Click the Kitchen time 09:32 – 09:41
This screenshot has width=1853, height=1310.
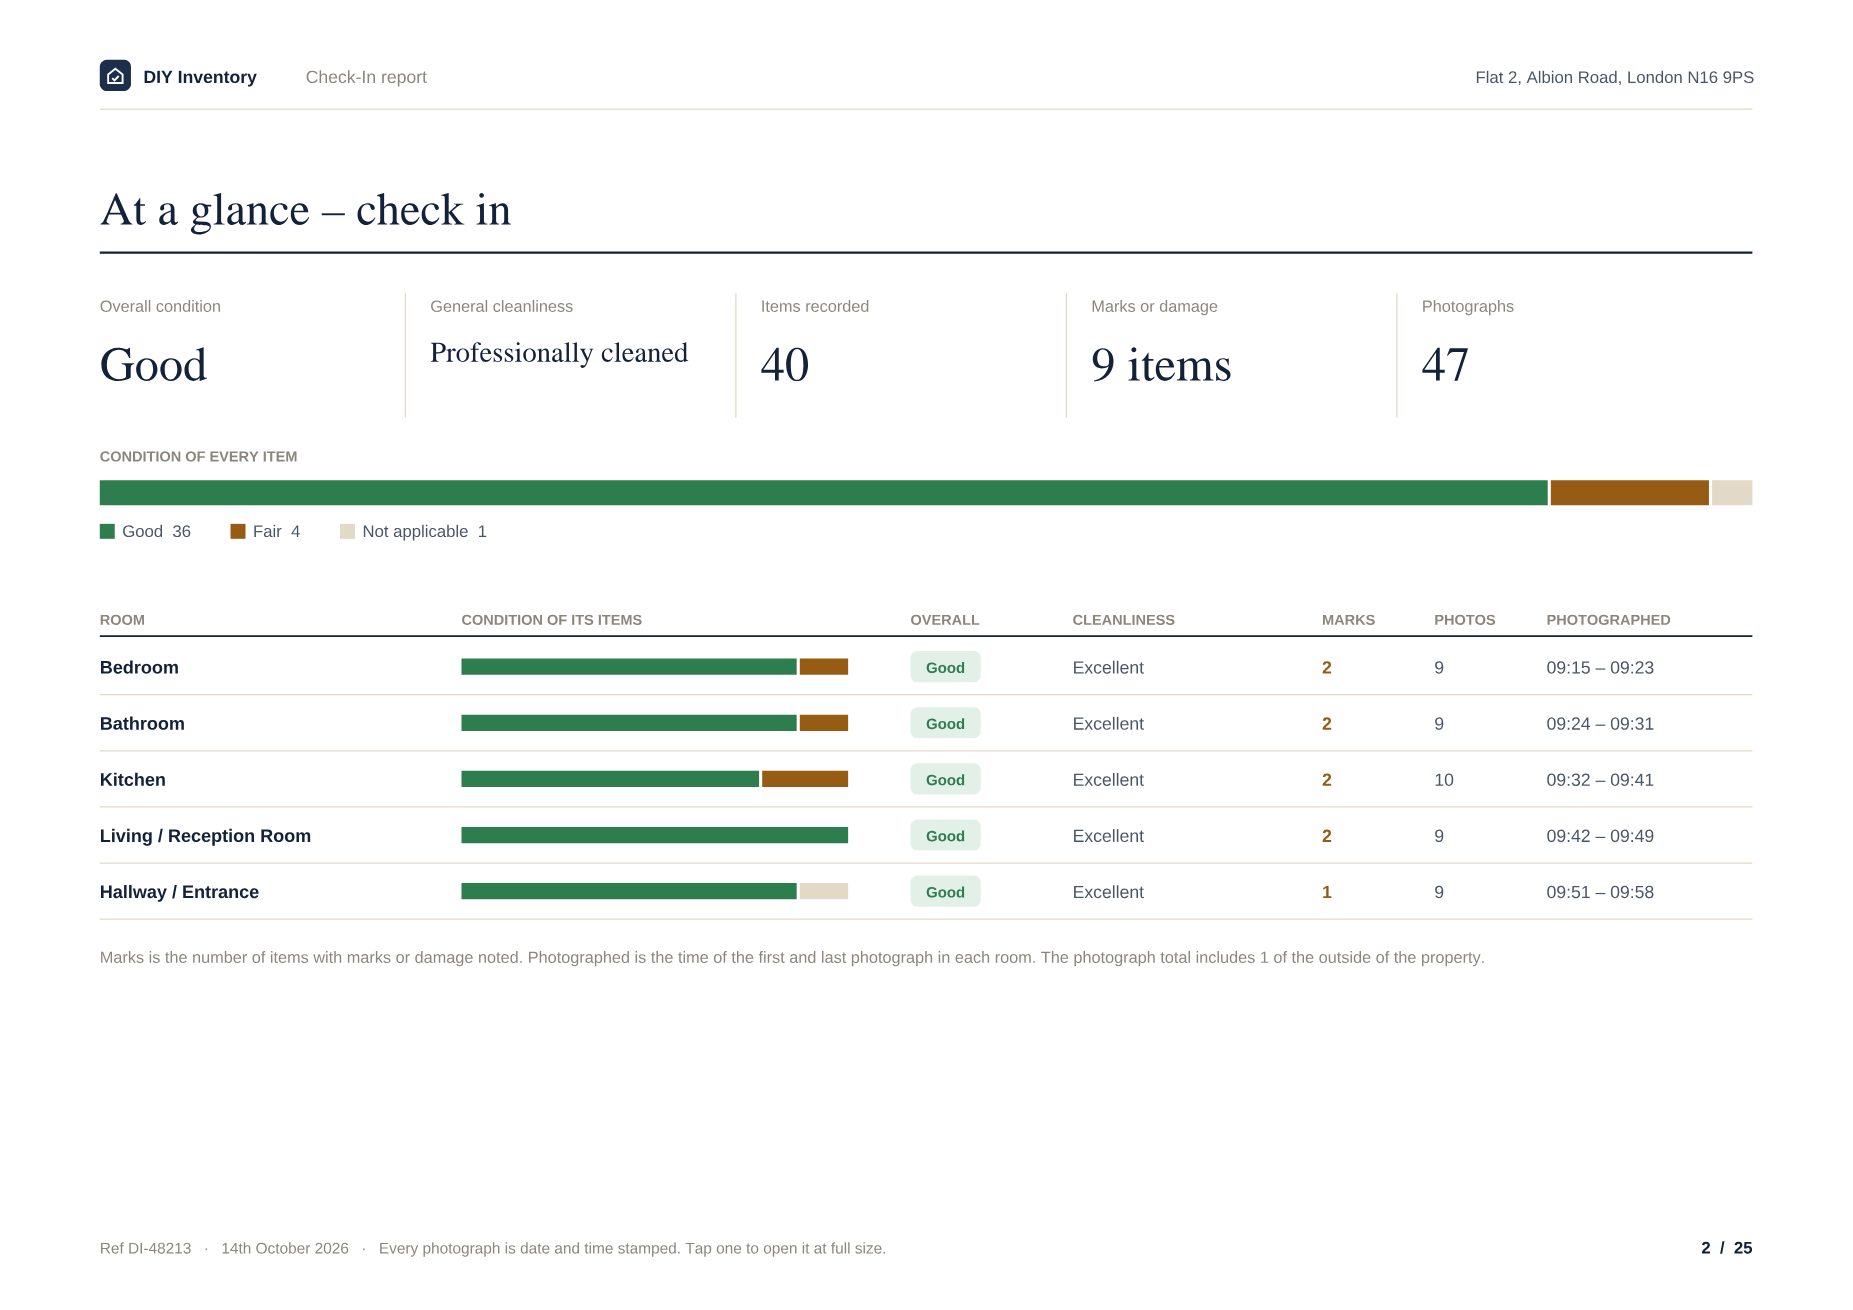click(x=1599, y=779)
